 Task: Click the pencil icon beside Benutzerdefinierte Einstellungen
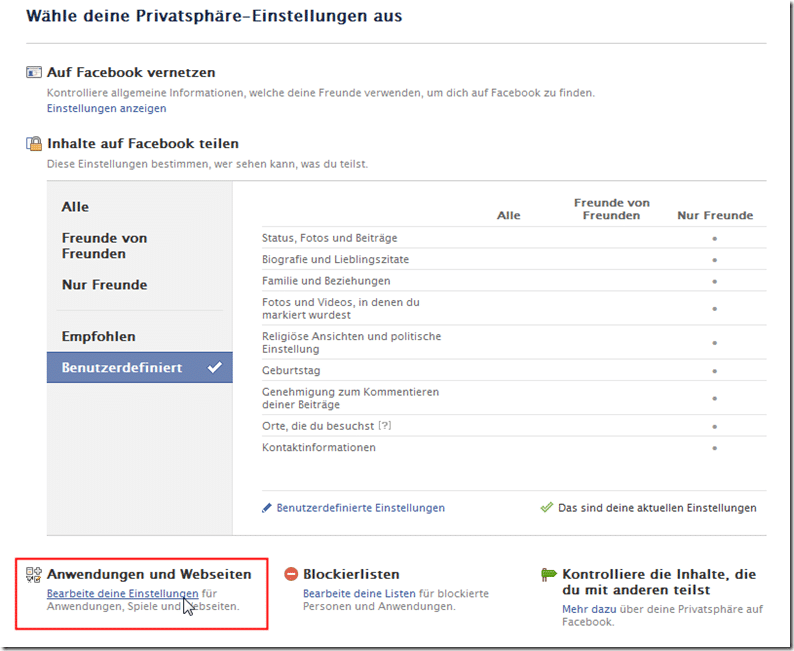pyautogui.click(x=267, y=508)
